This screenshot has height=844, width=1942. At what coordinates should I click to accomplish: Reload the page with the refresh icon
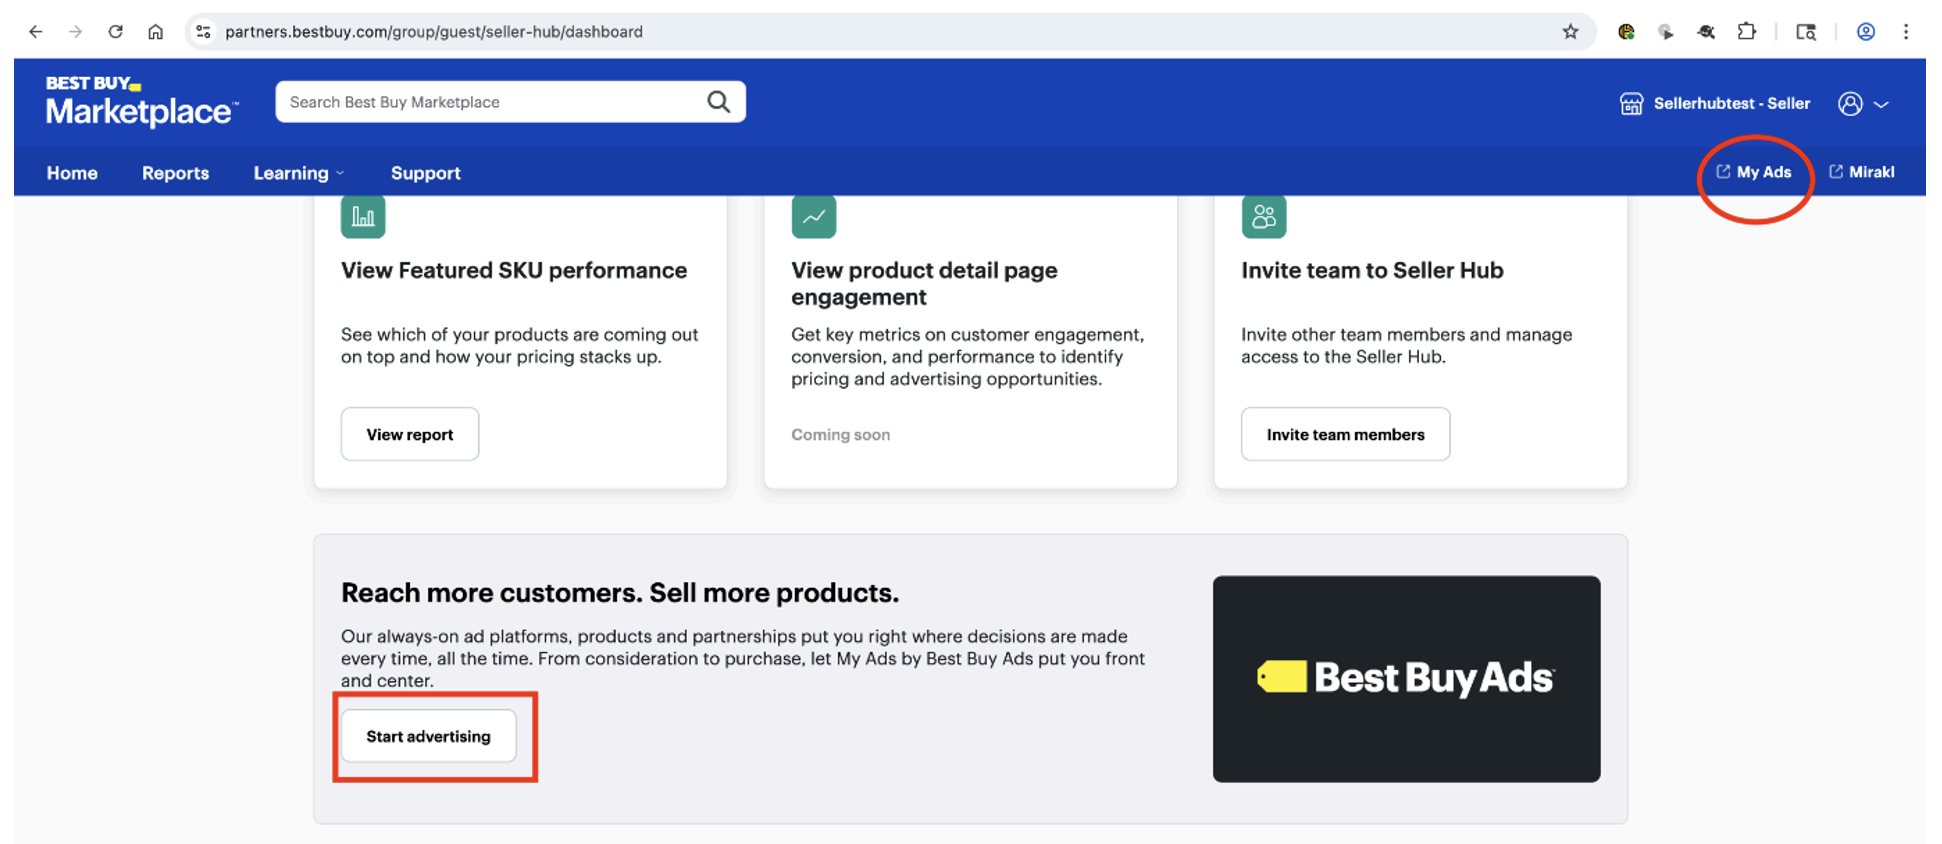point(115,32)
